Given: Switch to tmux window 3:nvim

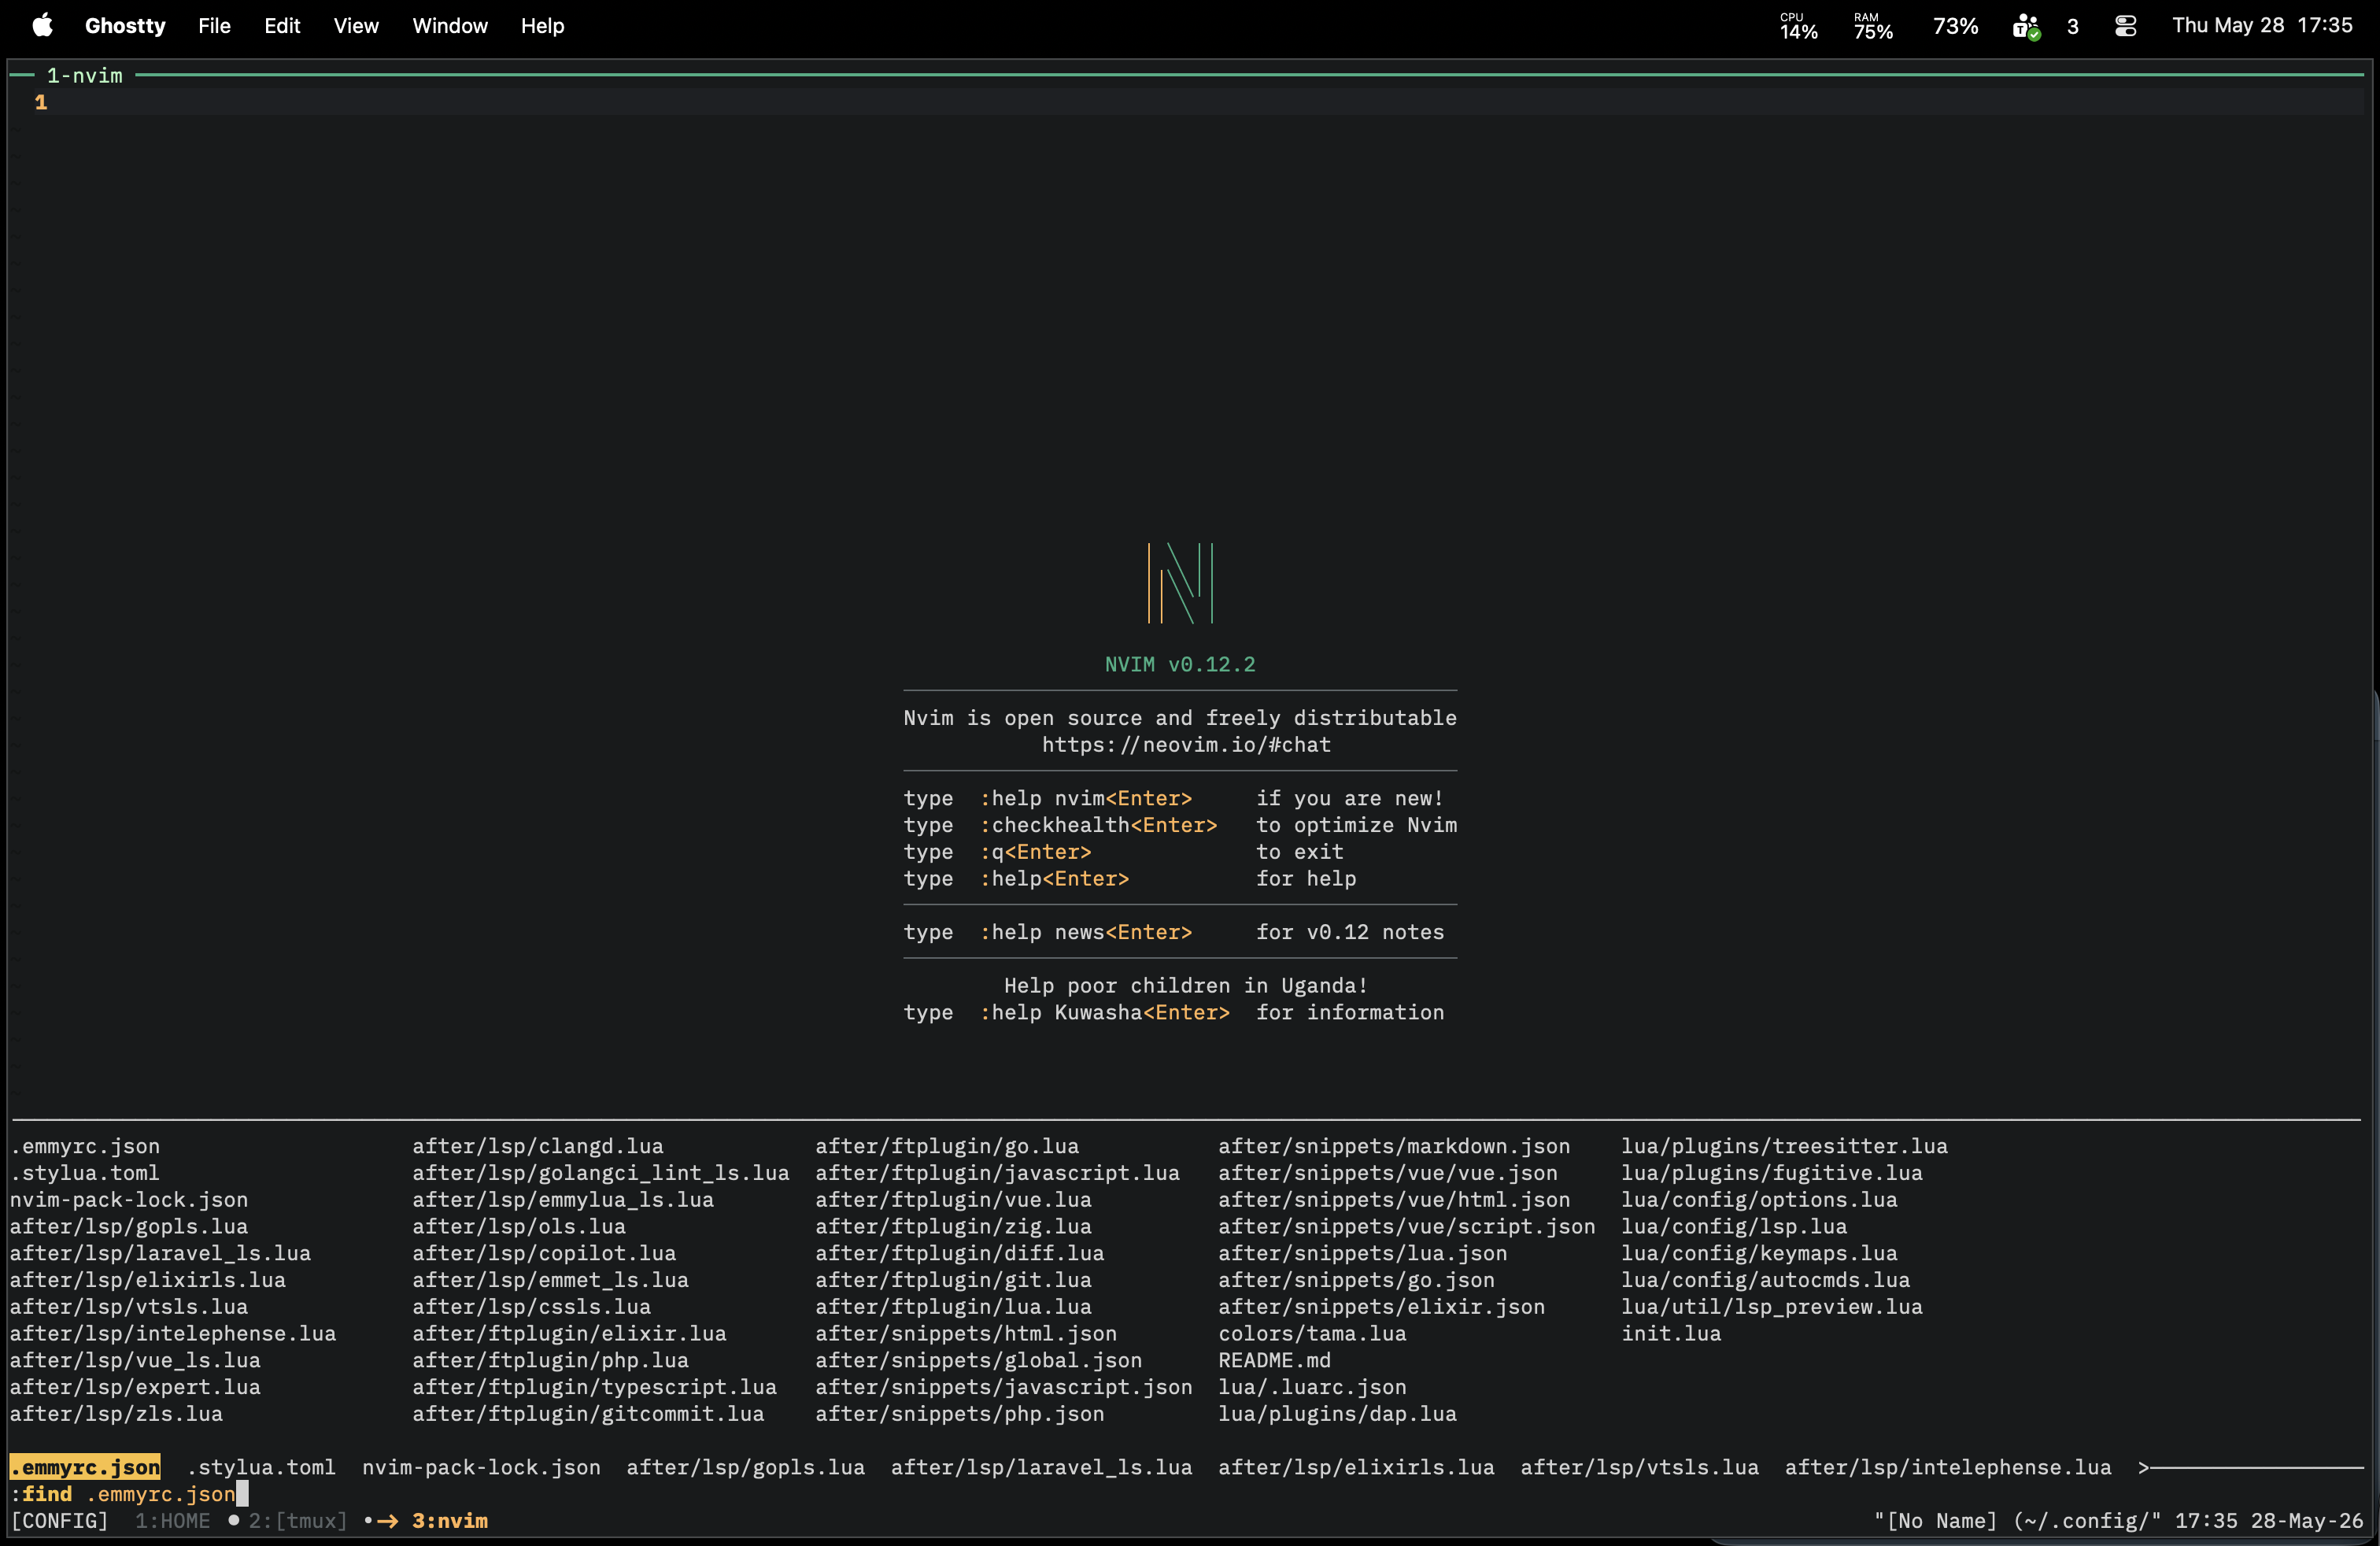Looking at the screenshot, I should 450,1521.
